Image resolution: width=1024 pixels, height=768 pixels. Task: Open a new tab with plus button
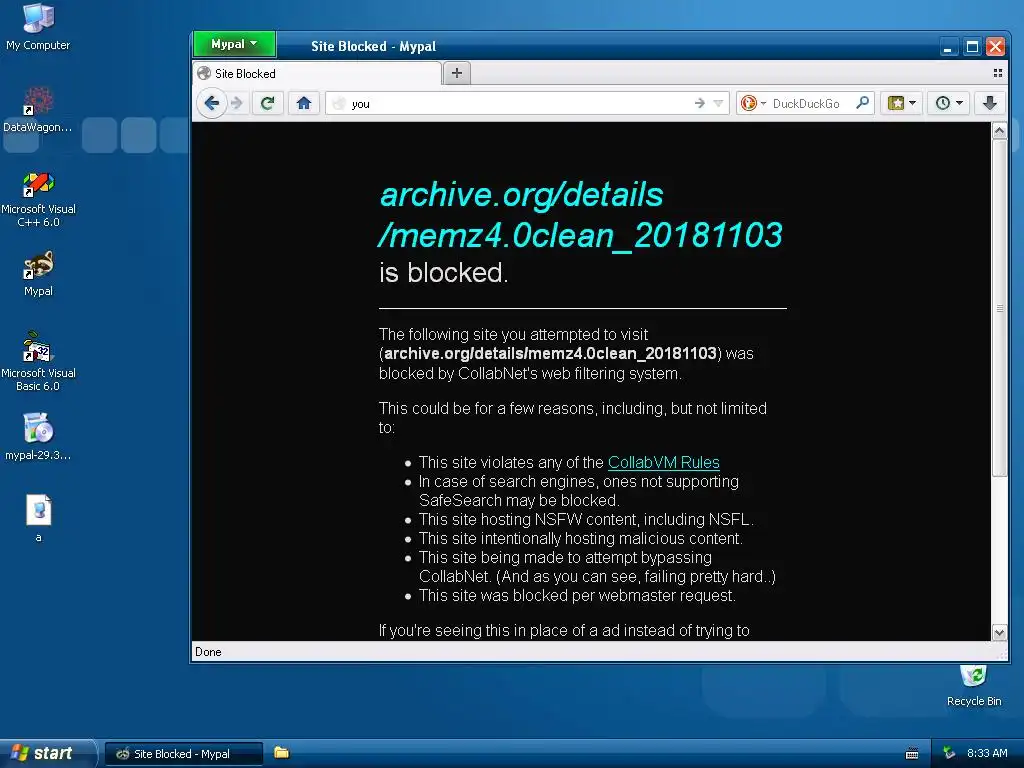click(456, 73)
